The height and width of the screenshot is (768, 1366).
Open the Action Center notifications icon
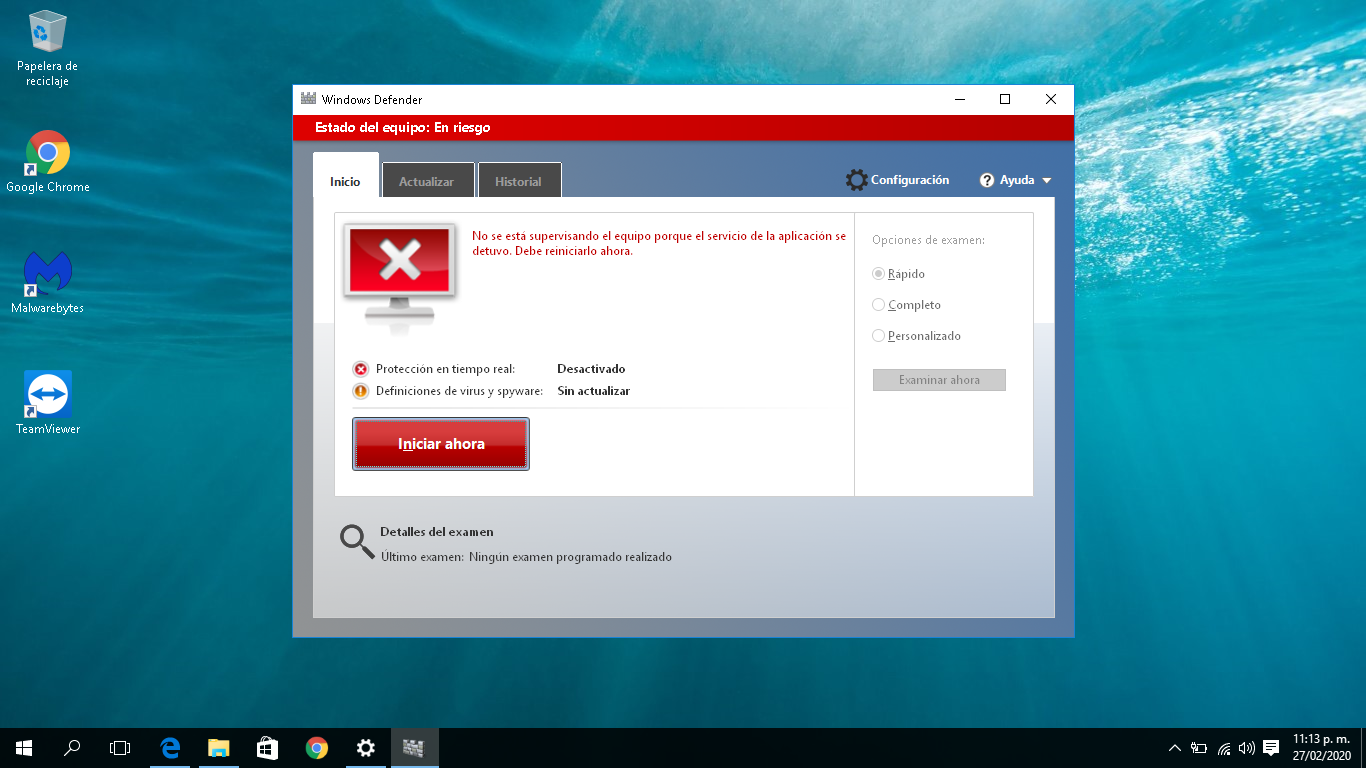click(x=1271, y=748)
